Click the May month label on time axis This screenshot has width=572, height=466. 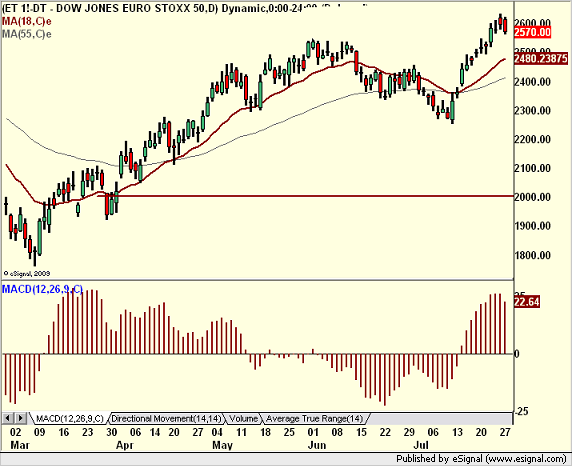pos(222,445)
